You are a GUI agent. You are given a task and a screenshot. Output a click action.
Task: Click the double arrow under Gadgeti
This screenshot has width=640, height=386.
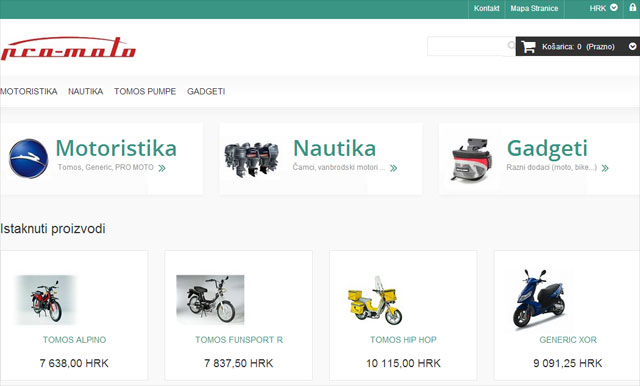coord(605,168)
